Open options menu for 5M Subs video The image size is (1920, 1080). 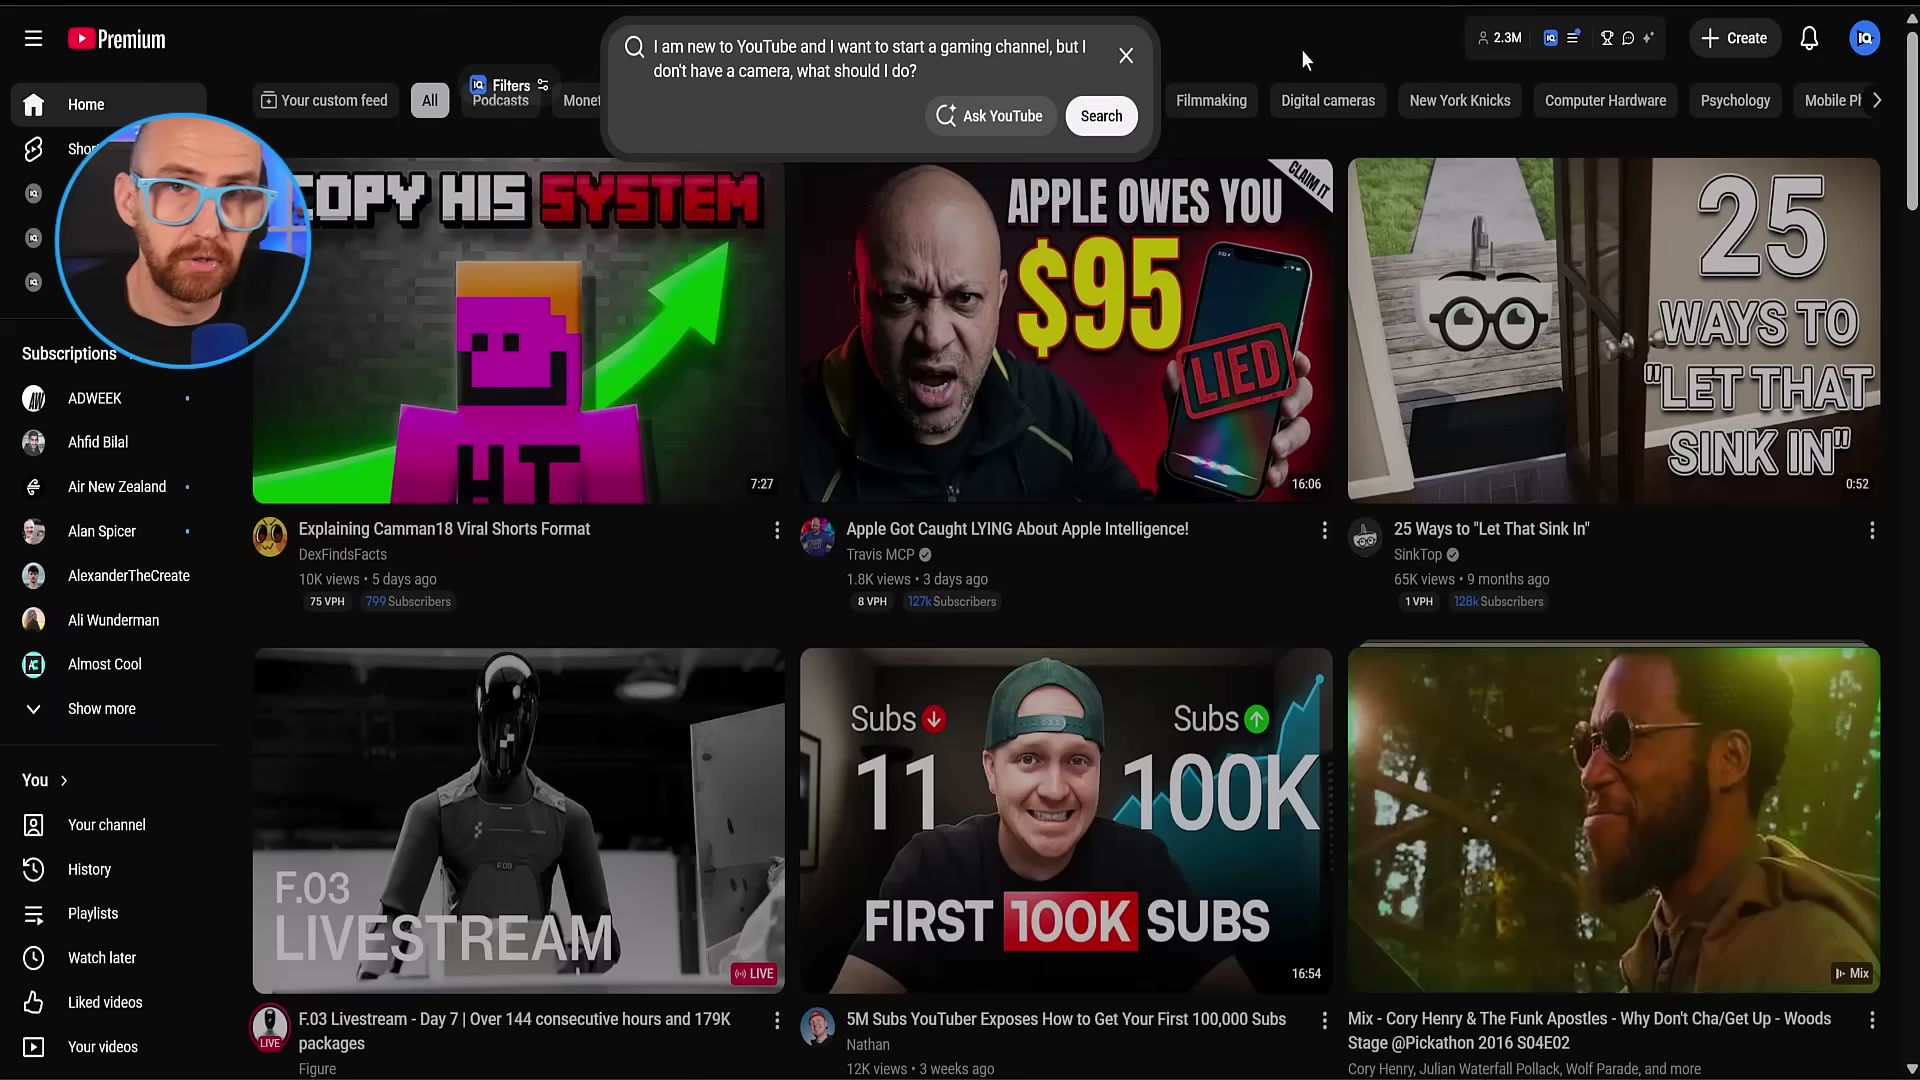[x=1325, y=1020]
